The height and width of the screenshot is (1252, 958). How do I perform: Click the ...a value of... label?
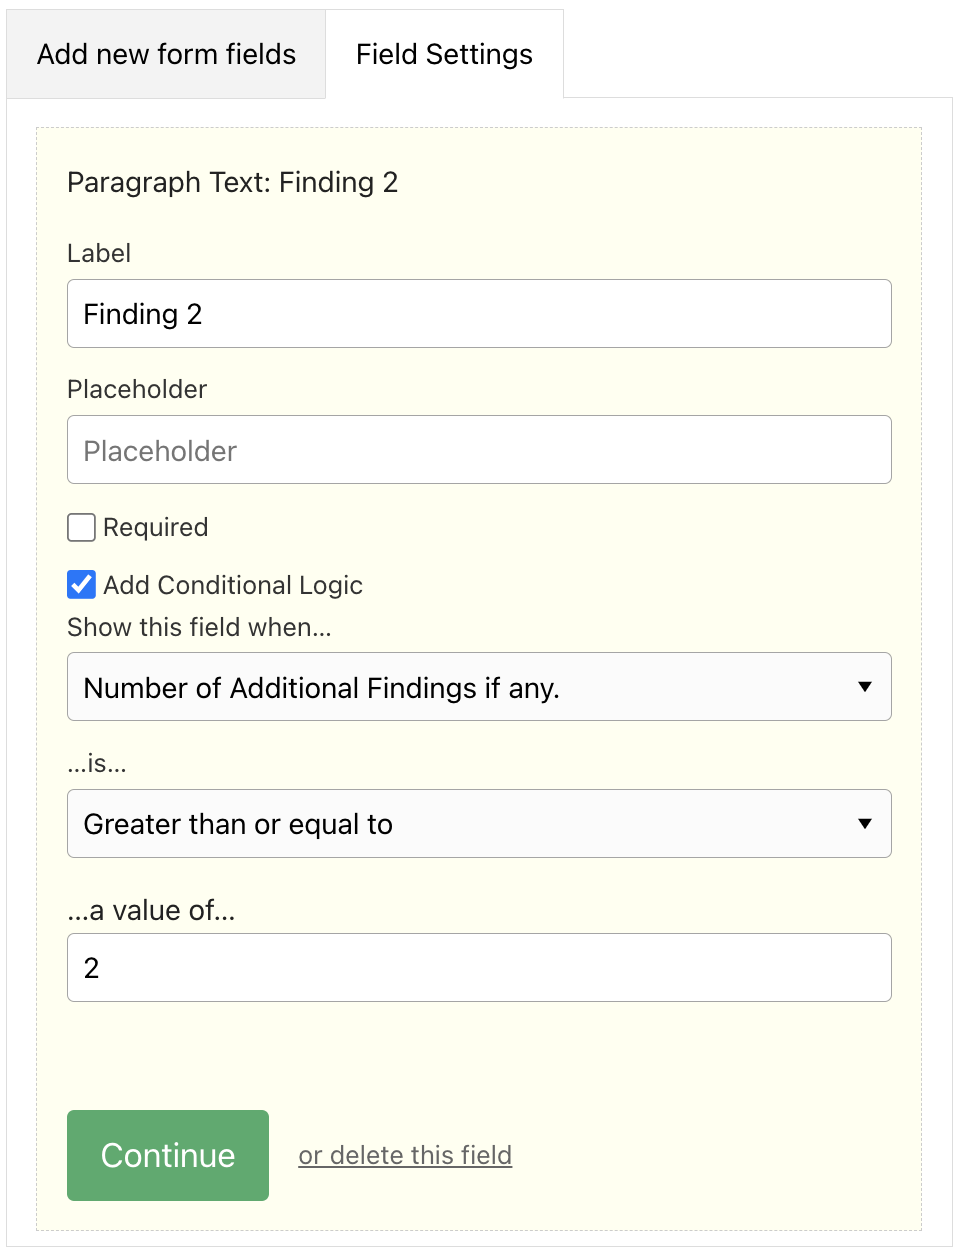tap(151, 910)
